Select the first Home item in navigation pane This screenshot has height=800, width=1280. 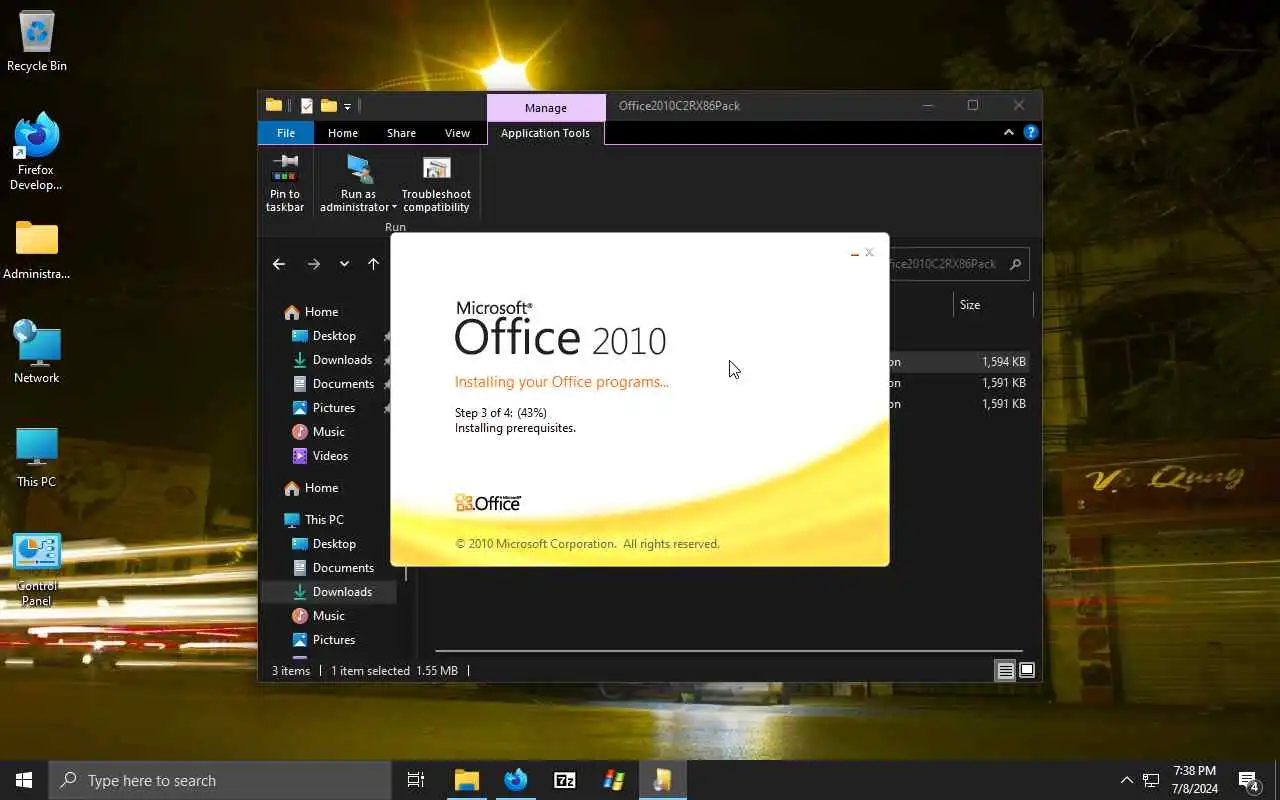click(x=321, y=312)
